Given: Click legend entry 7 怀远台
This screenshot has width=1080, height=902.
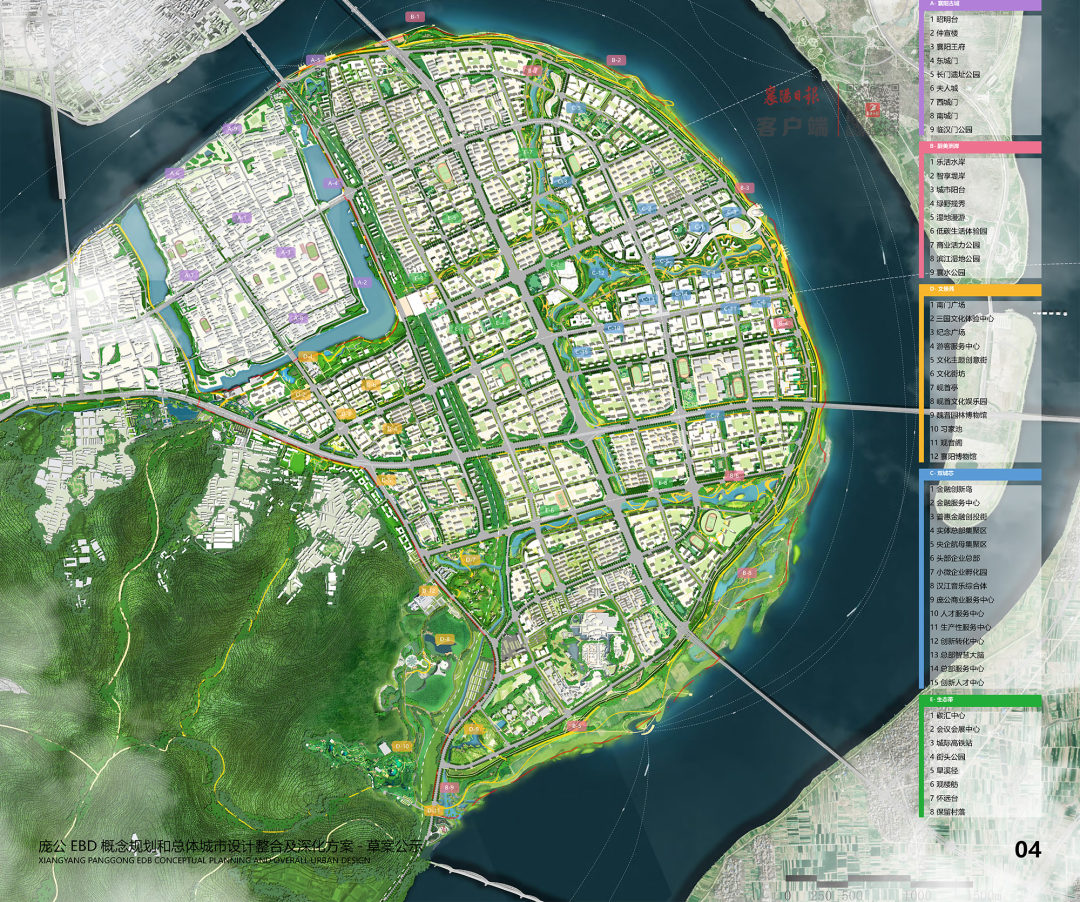Looking at the screenshot, I should (945, 798).
